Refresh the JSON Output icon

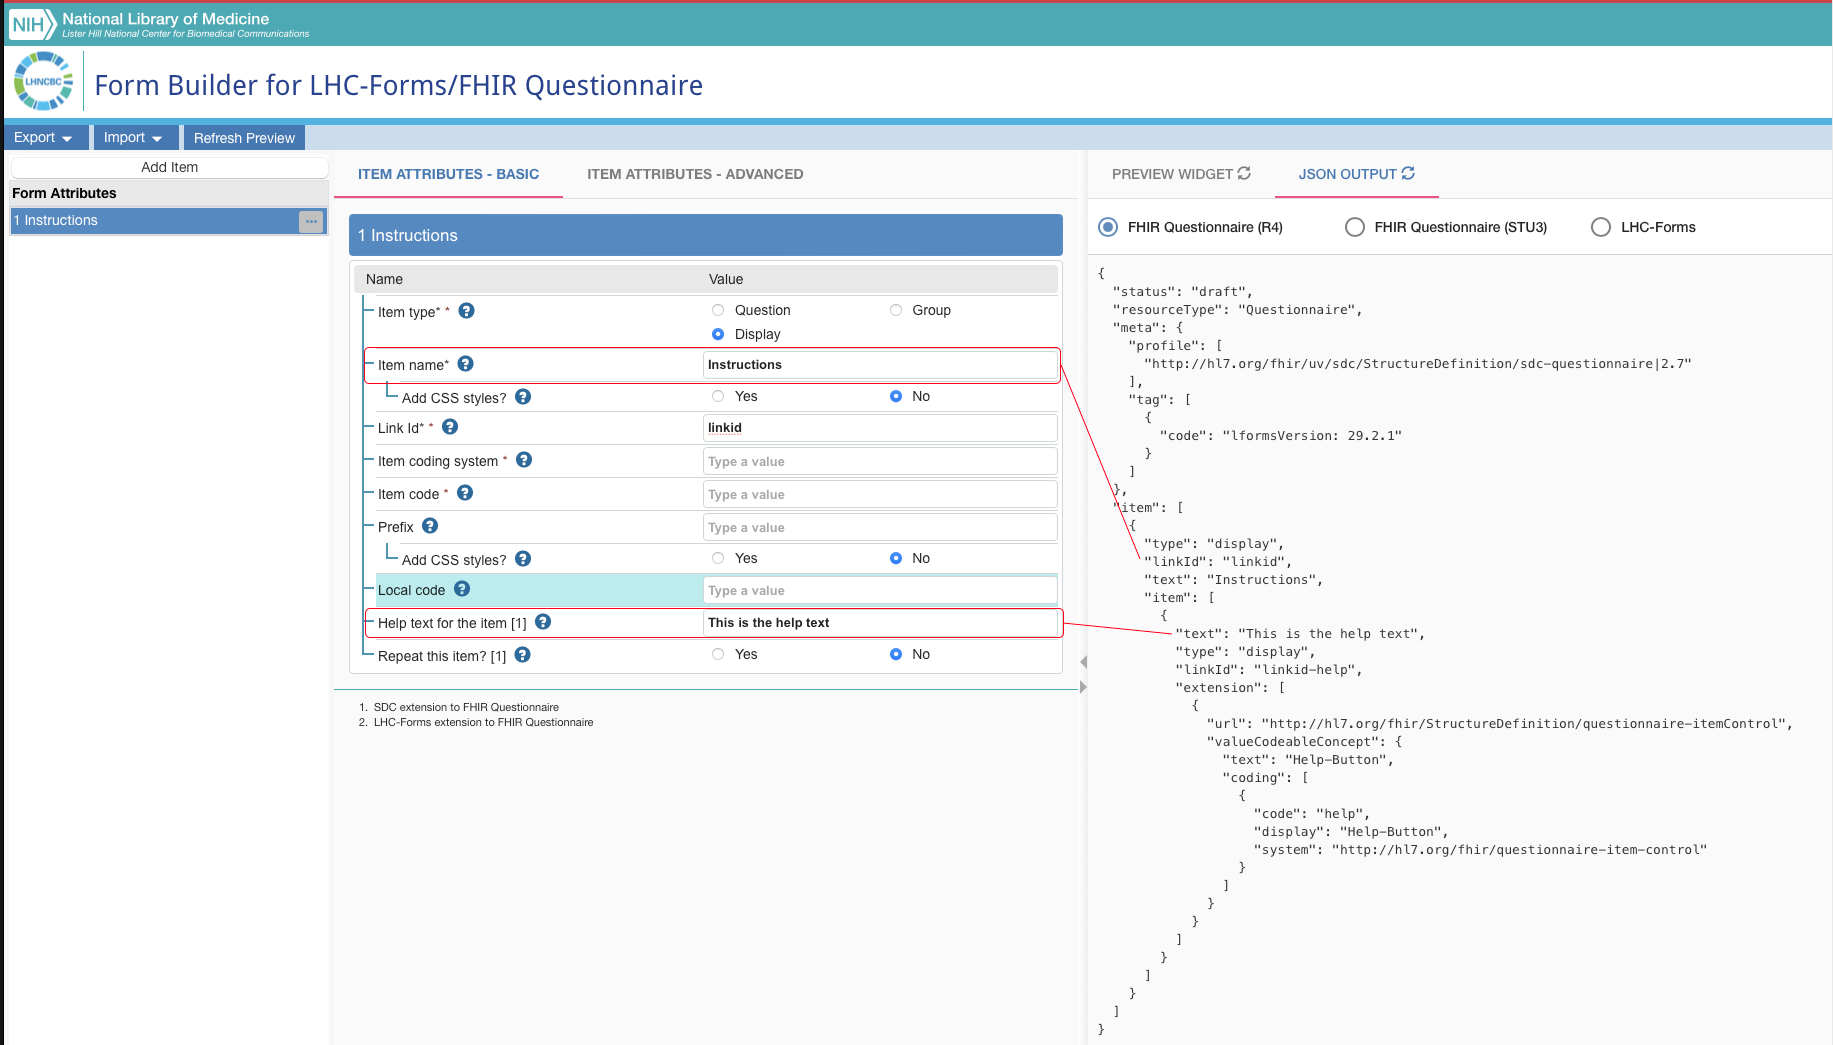[1408, 173]
